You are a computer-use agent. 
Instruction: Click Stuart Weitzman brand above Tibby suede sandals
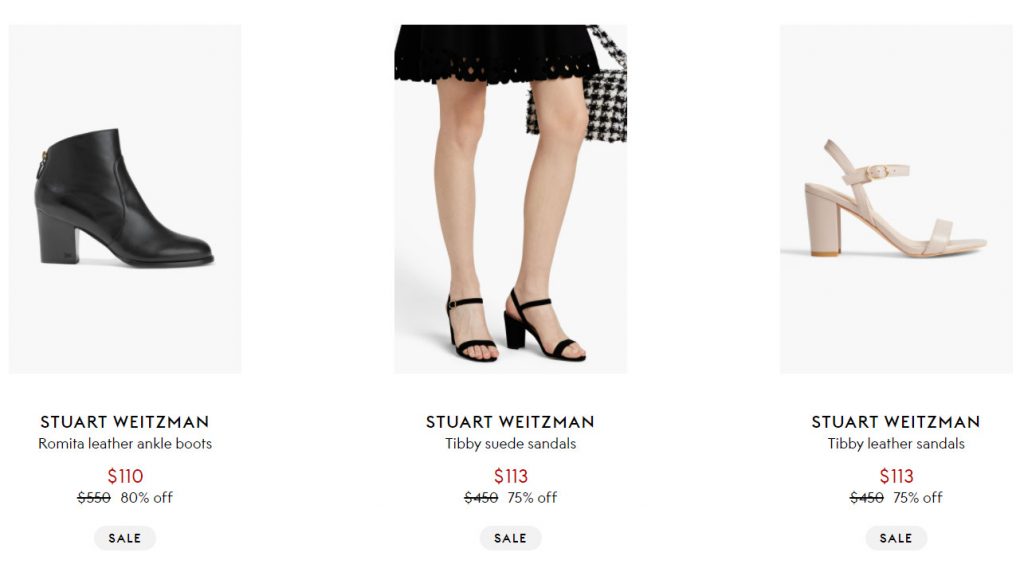pyautogui.click(x=510, y=422)
